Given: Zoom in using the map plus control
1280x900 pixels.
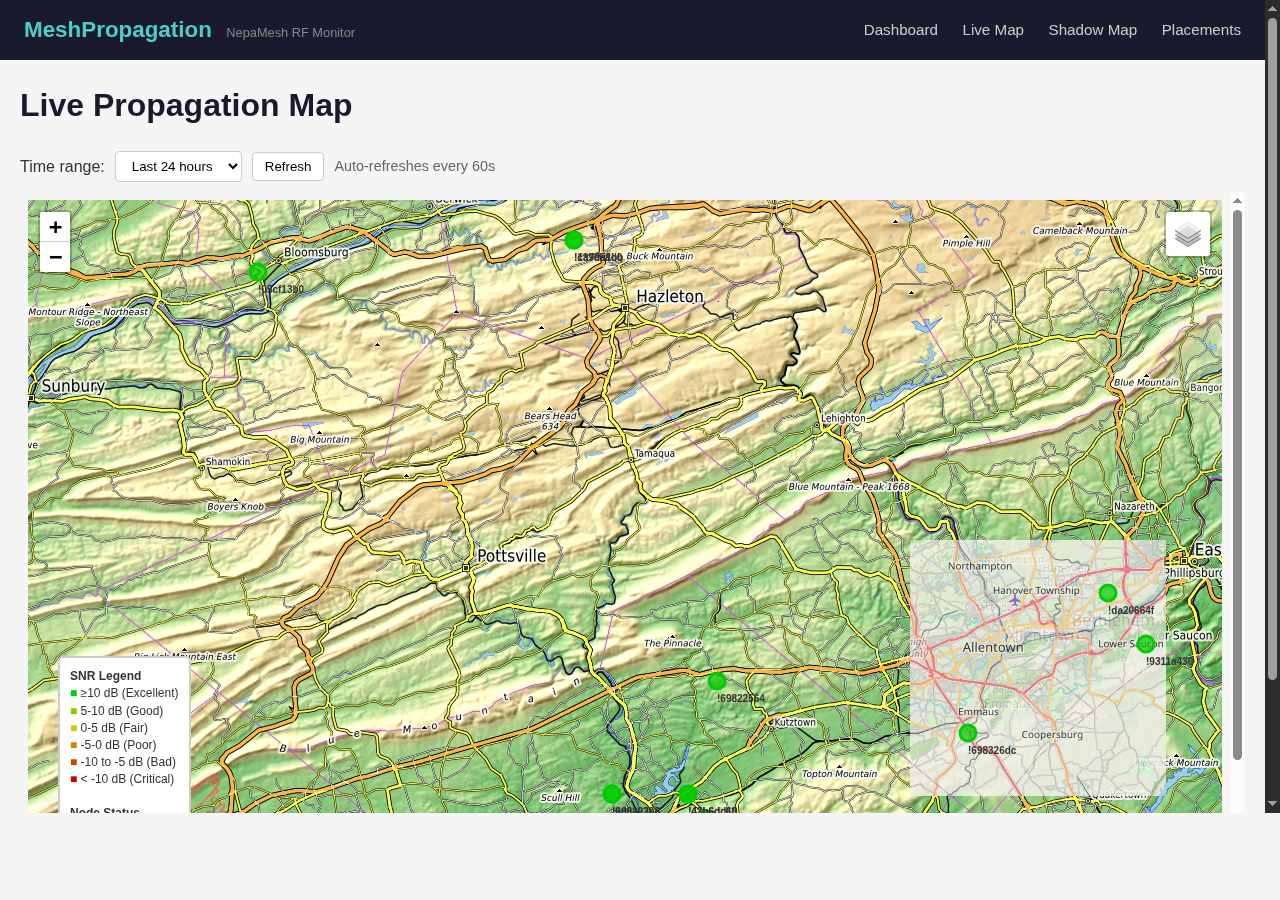Looking at the screenshot, I should 55,227.
